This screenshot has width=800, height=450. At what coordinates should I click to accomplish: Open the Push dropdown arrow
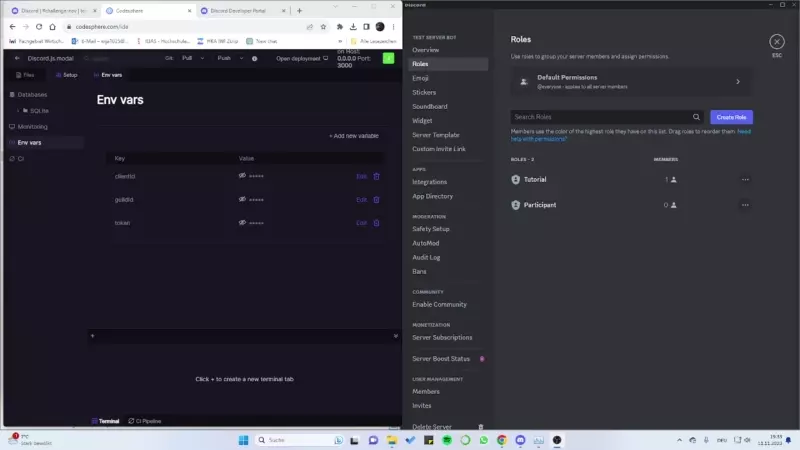click(240, 59)
